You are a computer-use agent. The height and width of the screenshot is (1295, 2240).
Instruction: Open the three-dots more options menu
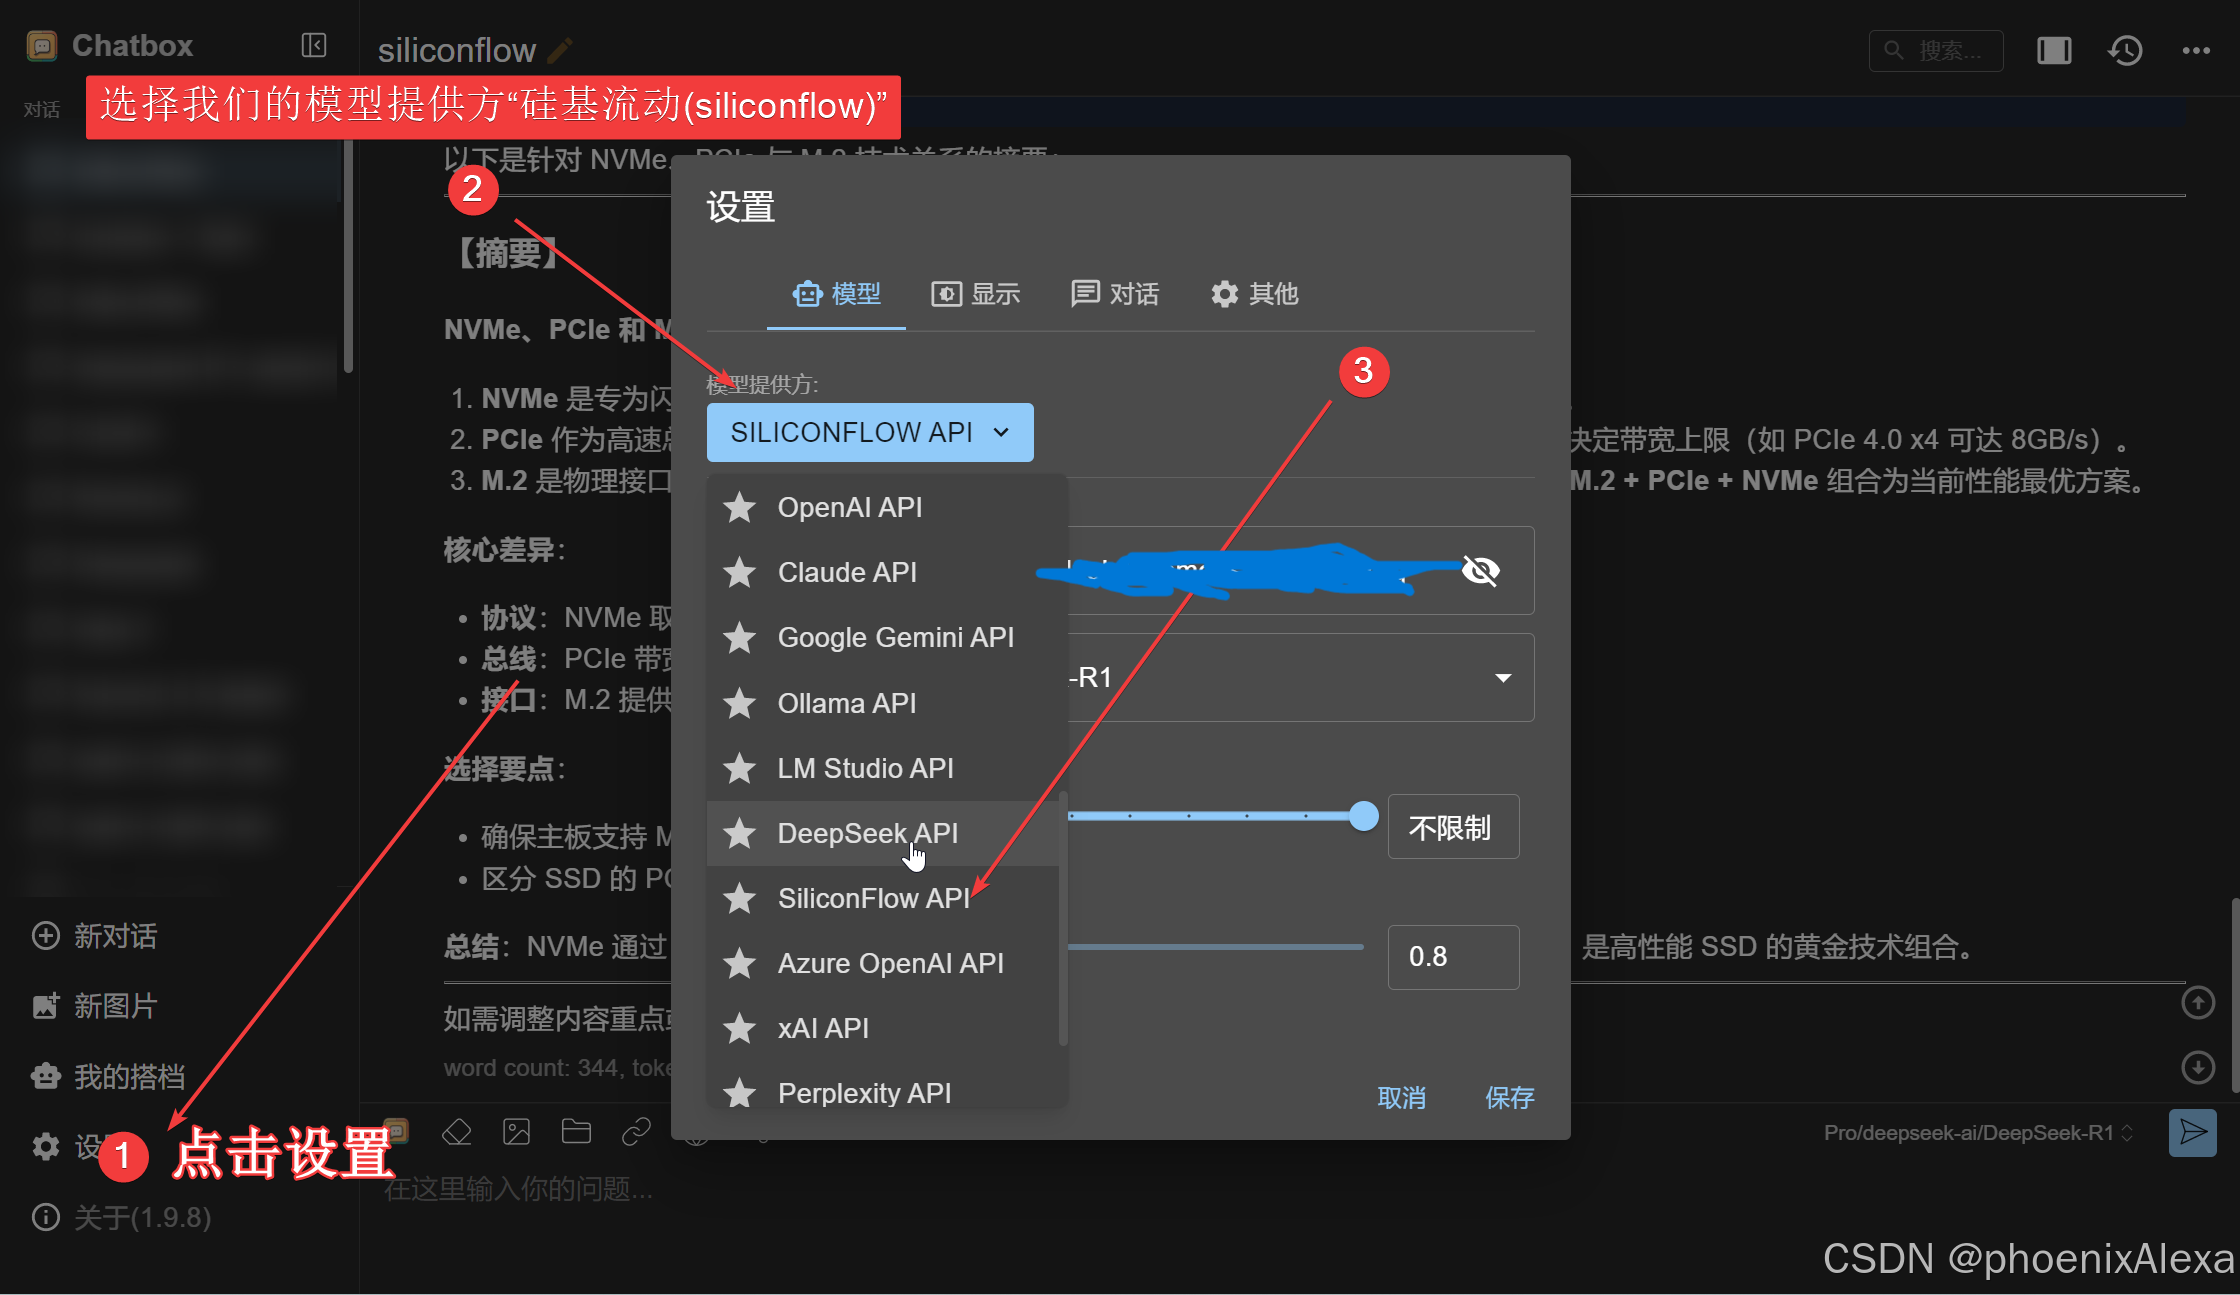click(x=2196, y=50)
